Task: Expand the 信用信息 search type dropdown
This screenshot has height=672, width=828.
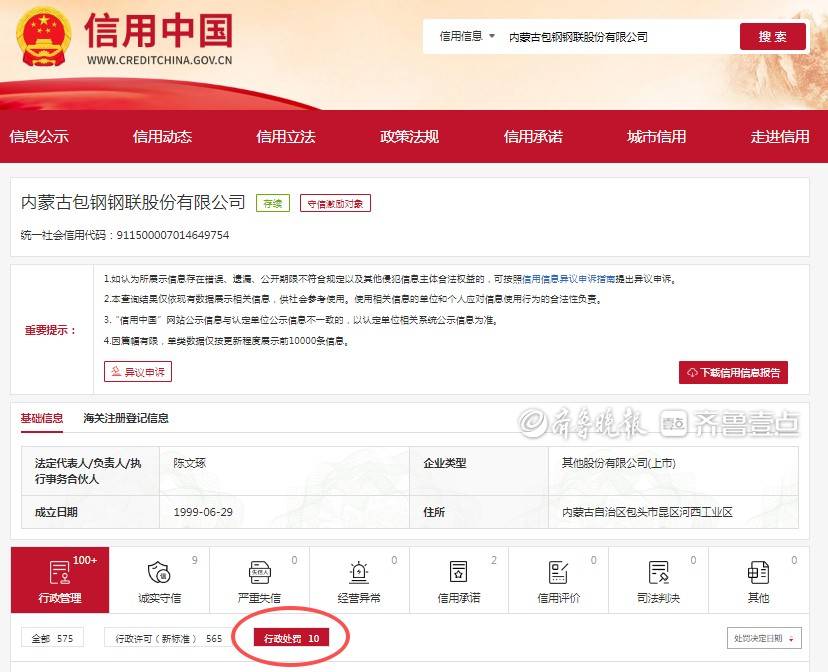Action: tap(467, 36)
